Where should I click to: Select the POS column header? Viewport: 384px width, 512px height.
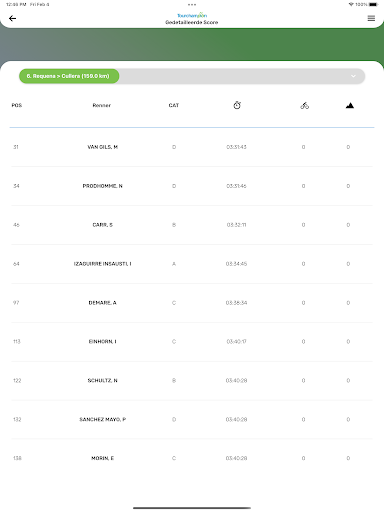tap(17, 105)
